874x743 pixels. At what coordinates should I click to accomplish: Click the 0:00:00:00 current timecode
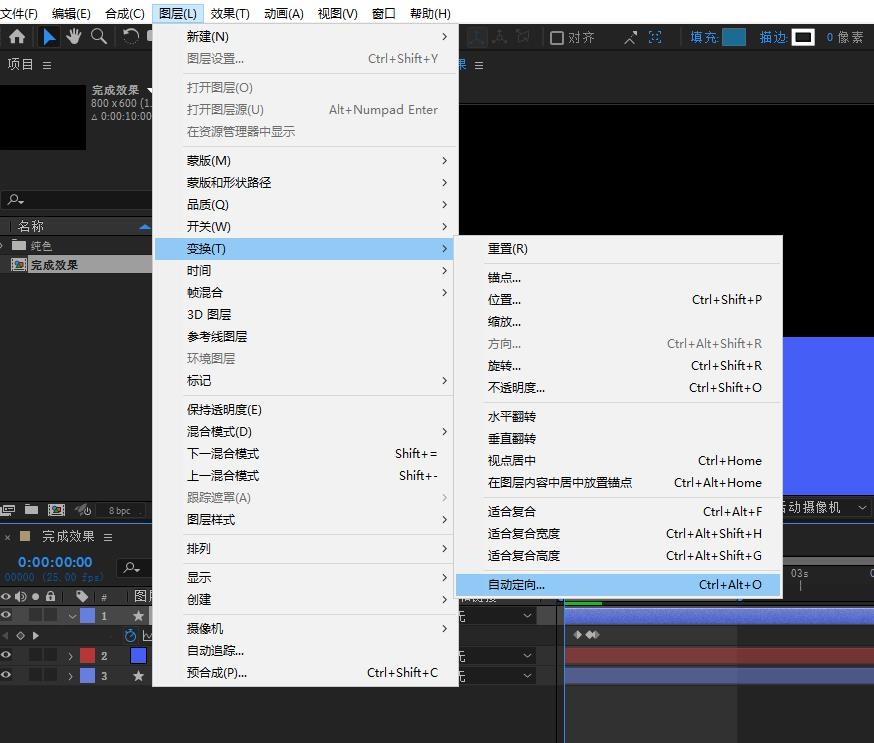pyautogui.click(x=55, y=562)
